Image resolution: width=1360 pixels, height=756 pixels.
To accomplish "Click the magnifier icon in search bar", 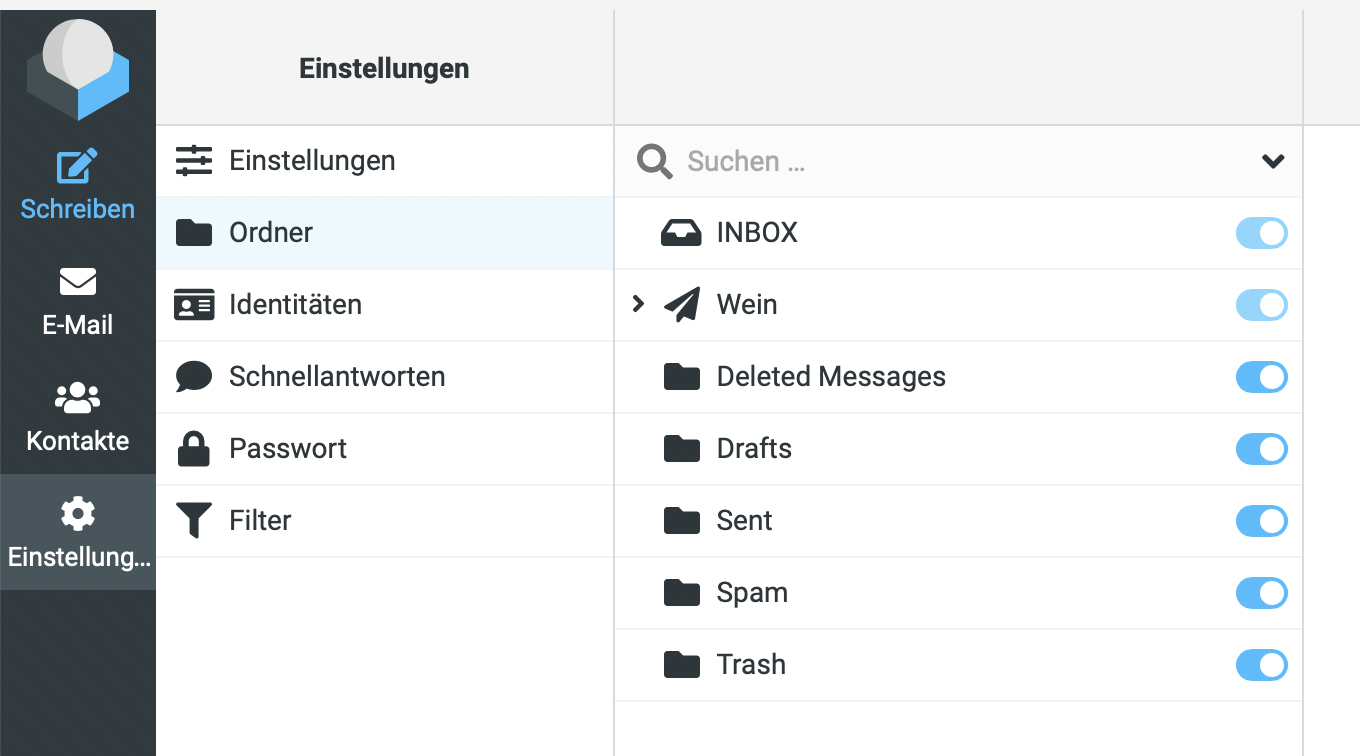I will coord(654,160).
